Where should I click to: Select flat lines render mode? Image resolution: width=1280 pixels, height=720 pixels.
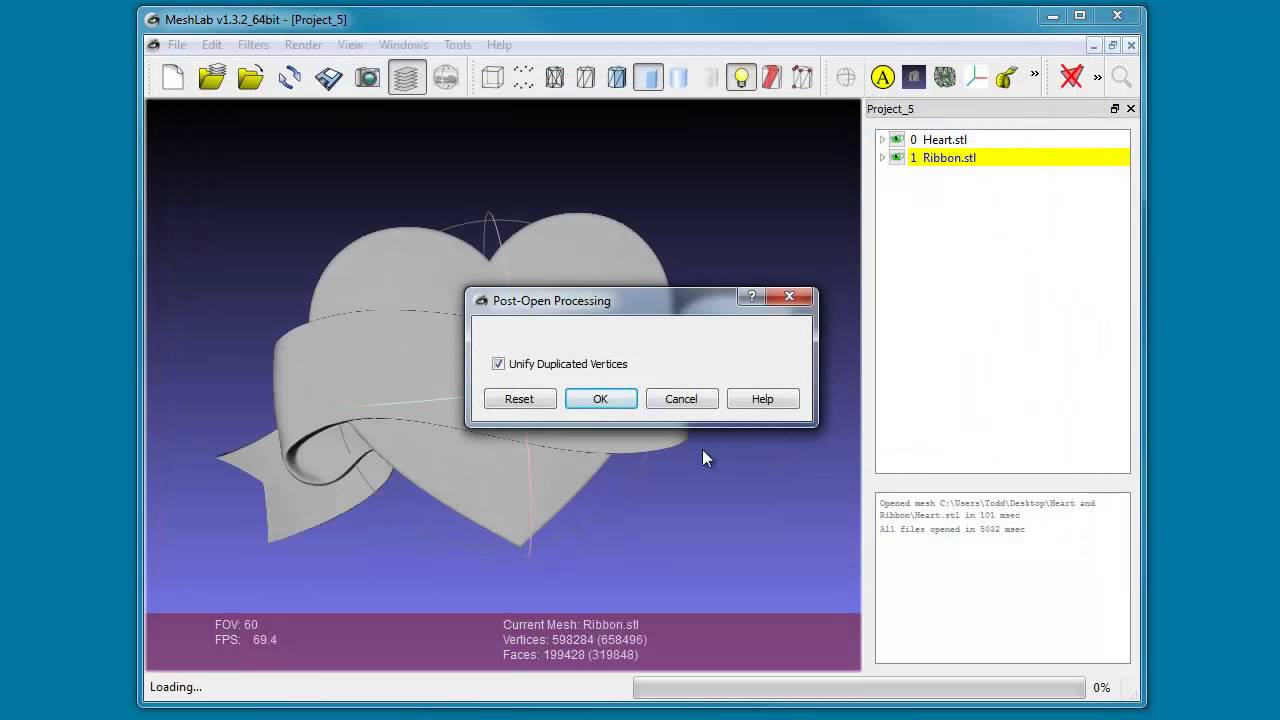tap(617, 77)
